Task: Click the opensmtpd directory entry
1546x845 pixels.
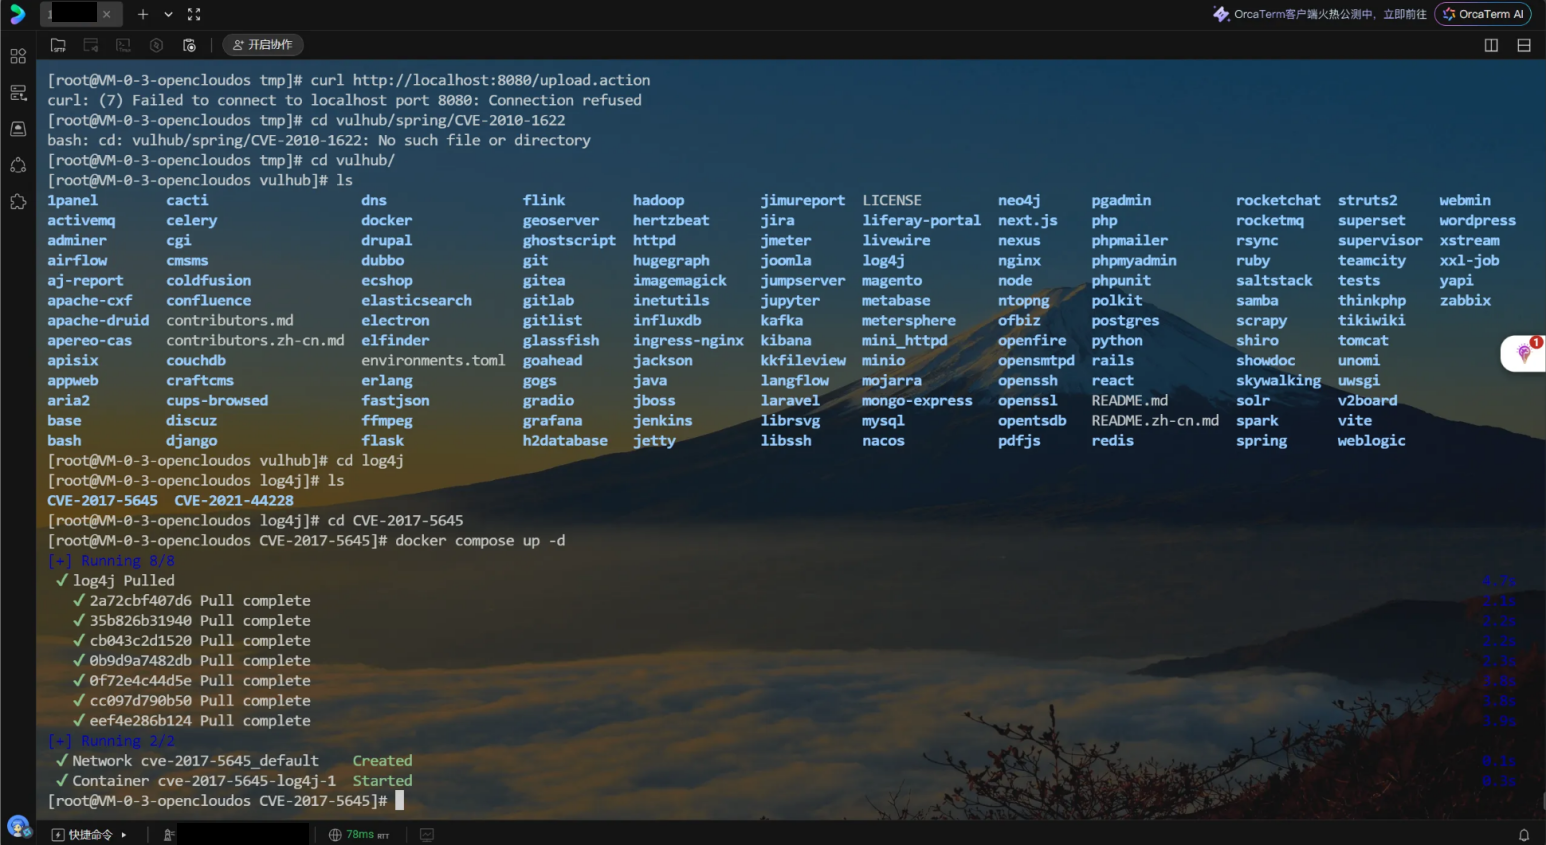Action: tap(1036, 360)
